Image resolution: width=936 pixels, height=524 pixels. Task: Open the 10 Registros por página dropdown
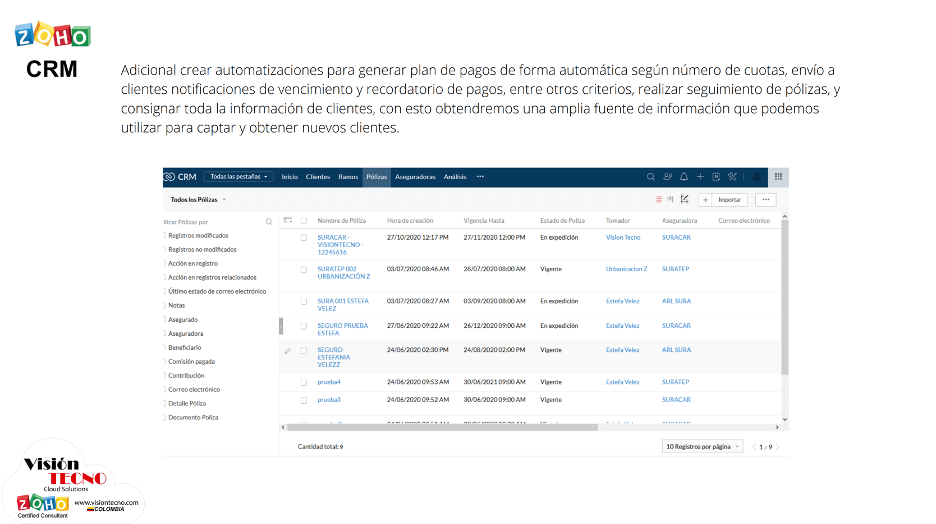click(702, 447)
